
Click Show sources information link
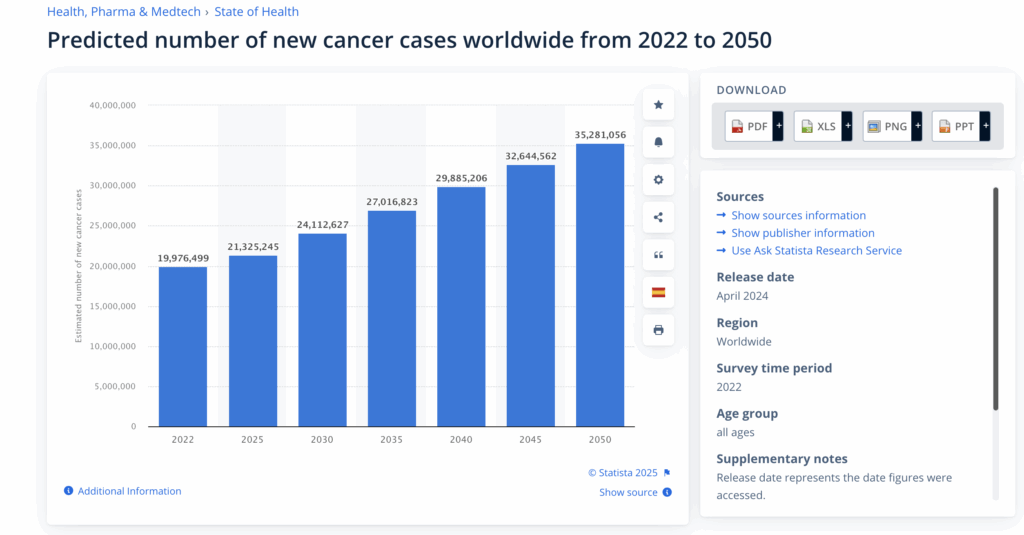pyautogui.click(x=798, y=215)
